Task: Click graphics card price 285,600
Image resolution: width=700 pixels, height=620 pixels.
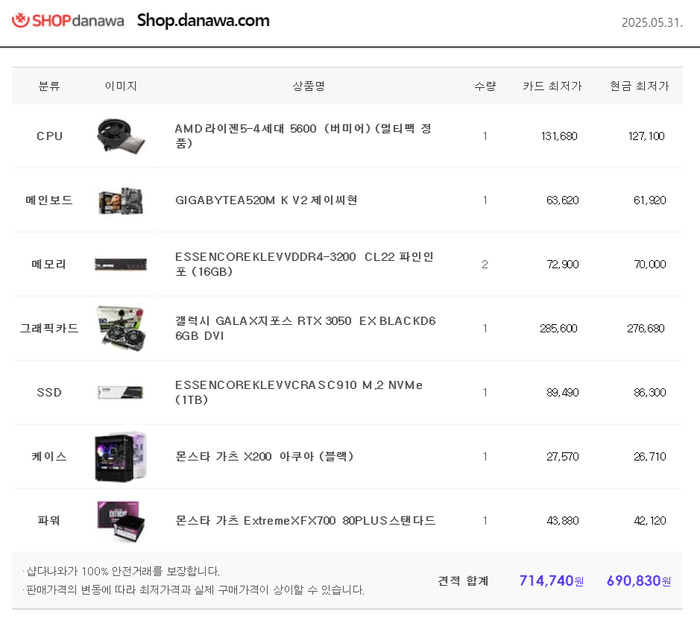Action: (558, 329)
